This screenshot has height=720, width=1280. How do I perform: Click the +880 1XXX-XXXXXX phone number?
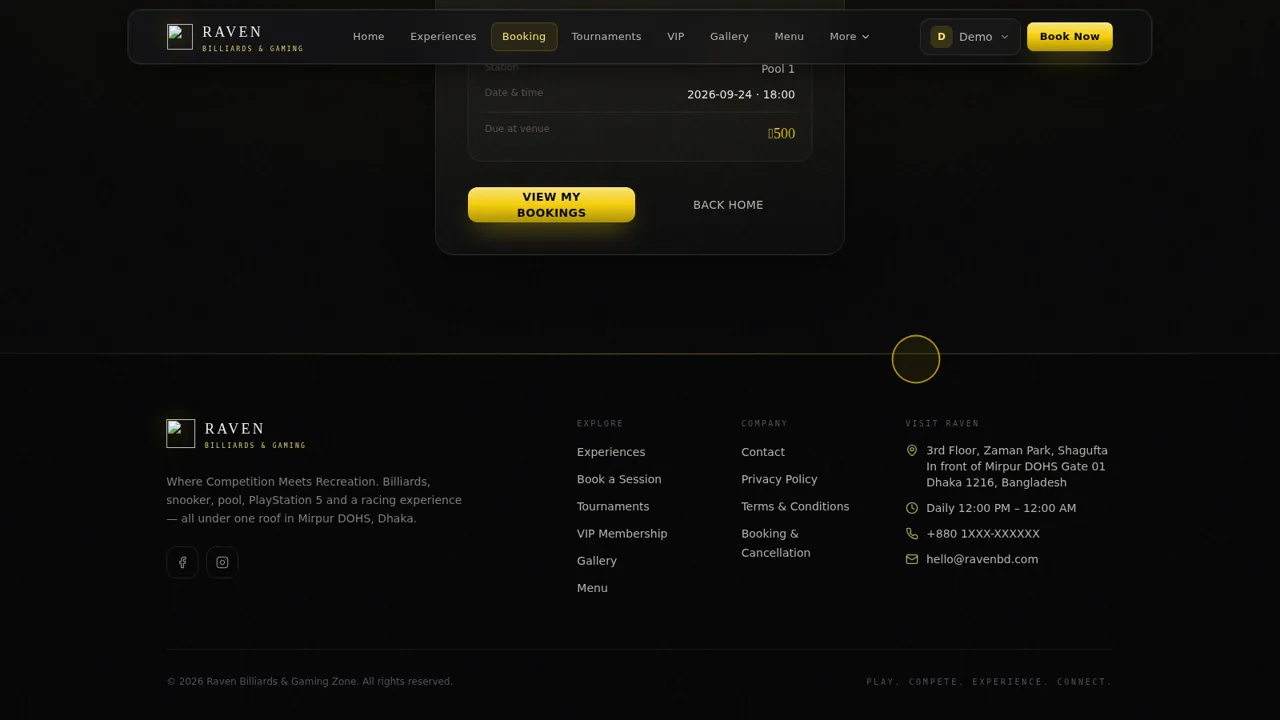point(983,534)
